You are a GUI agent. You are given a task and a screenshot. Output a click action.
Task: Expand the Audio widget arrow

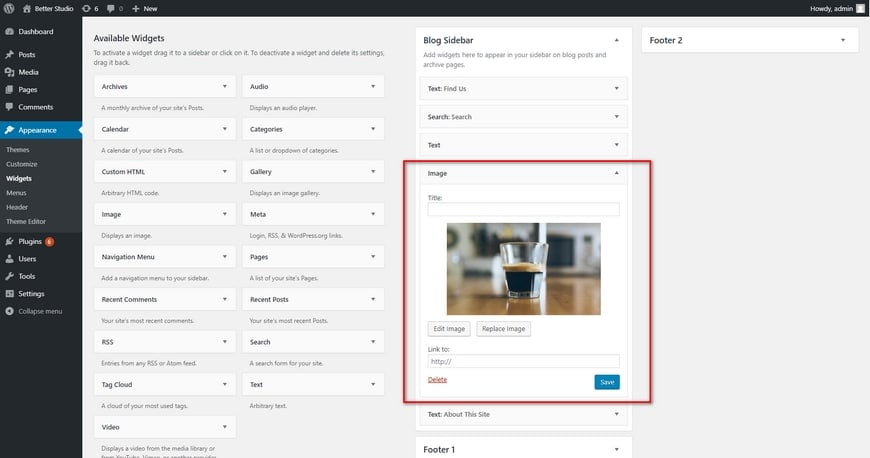tap(373, 87)
